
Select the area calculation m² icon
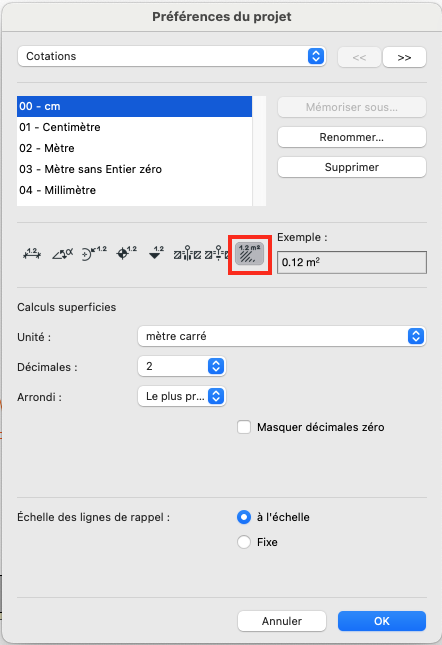click(x=250, y=254)
